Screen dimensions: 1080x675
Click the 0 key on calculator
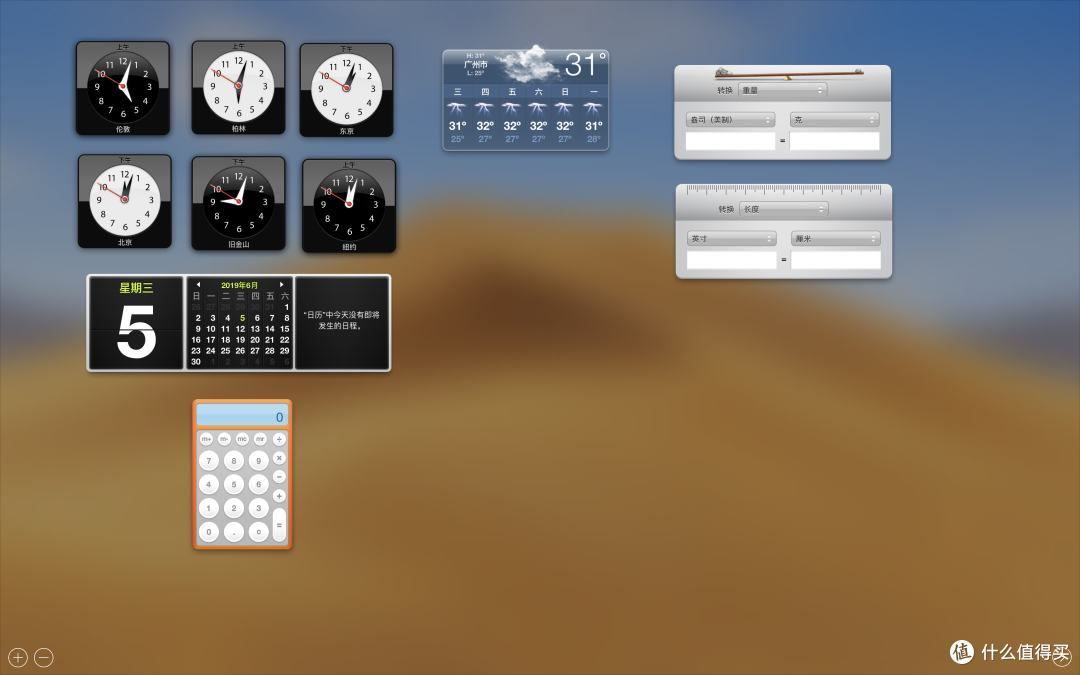click(x=209, y=532)
